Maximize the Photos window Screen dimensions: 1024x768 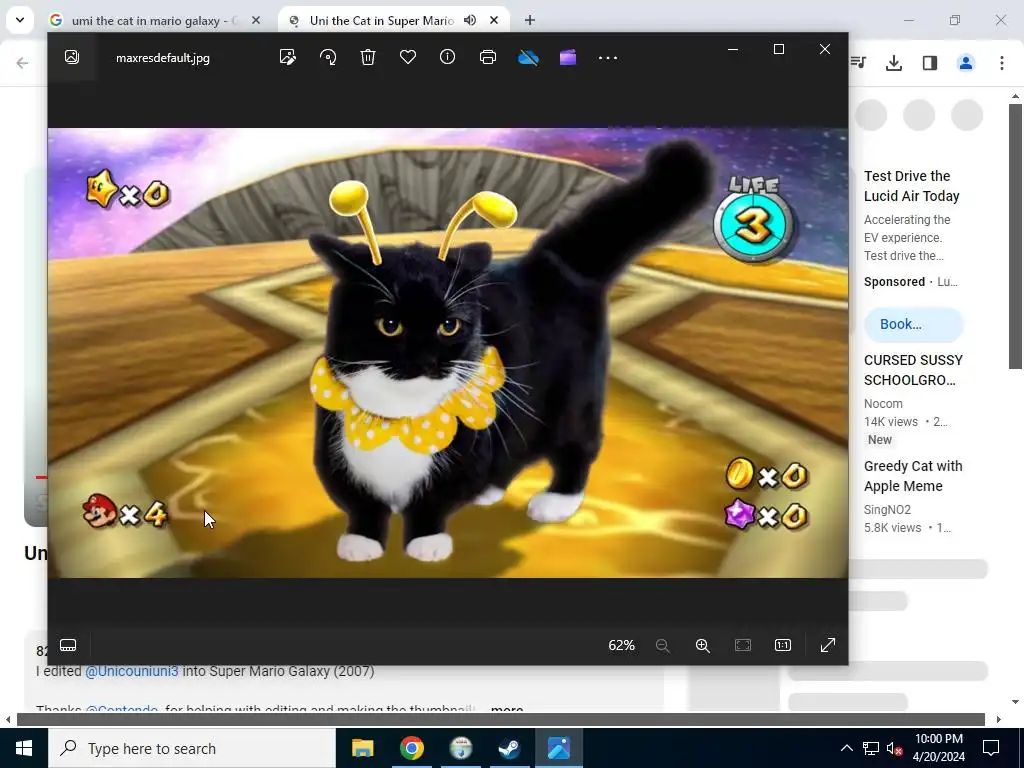tap(778, 49)
